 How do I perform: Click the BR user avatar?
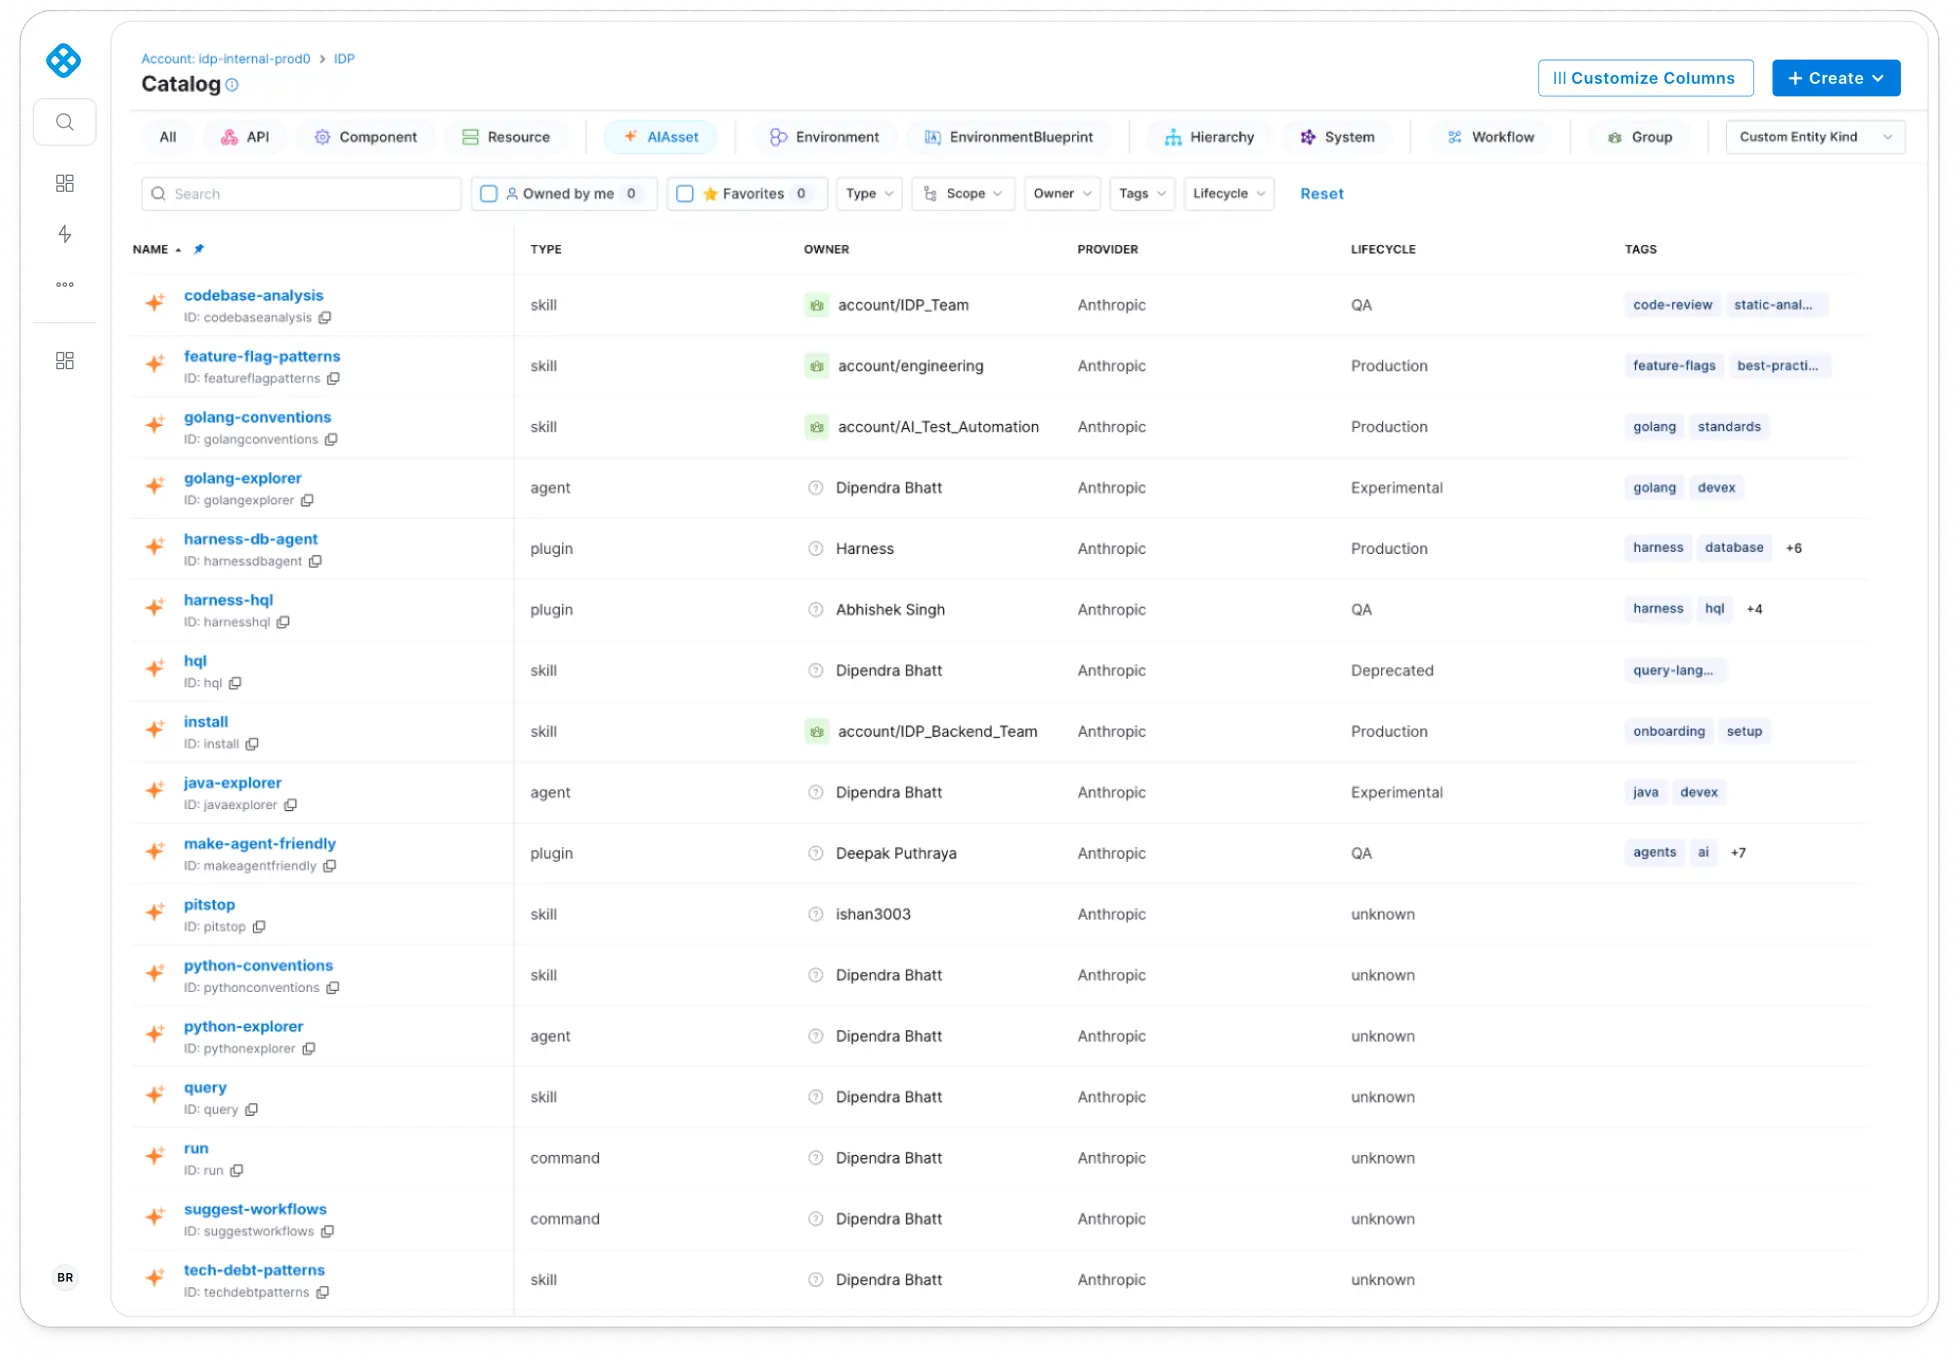65,1277
